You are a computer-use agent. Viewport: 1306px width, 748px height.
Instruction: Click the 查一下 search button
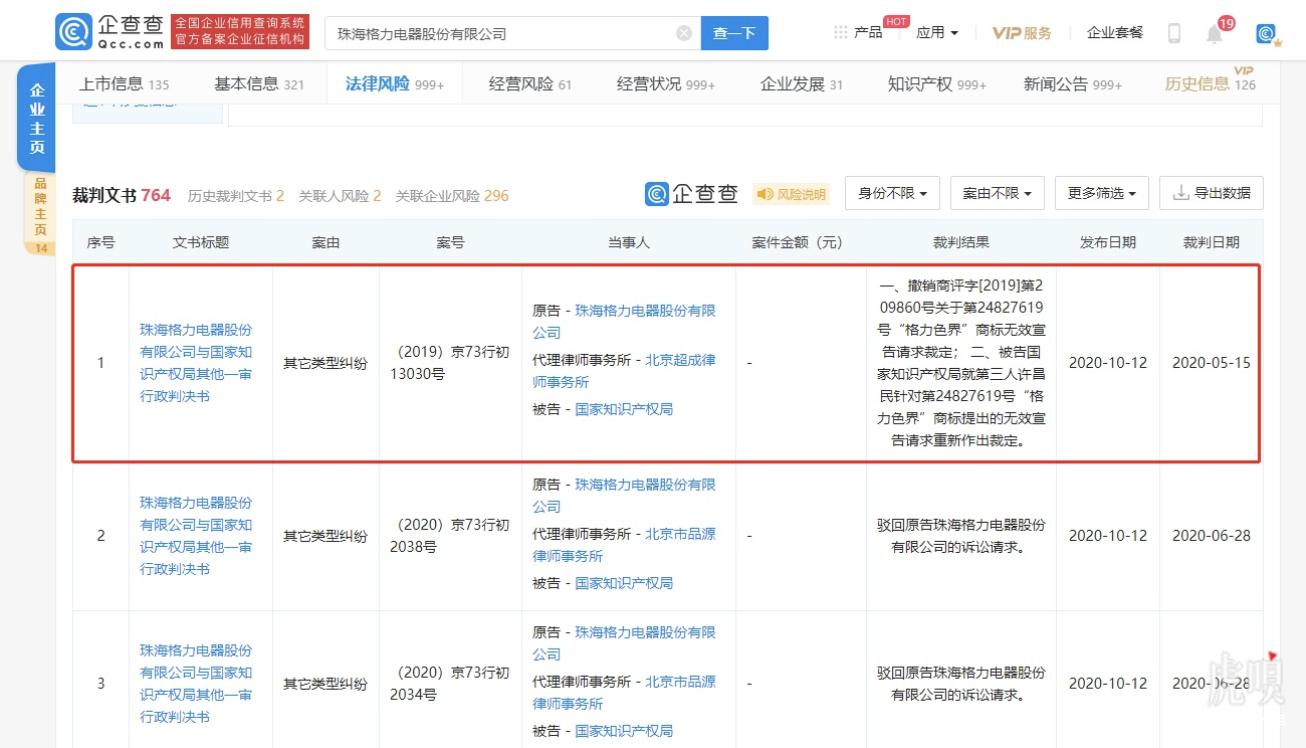(734, 33)
